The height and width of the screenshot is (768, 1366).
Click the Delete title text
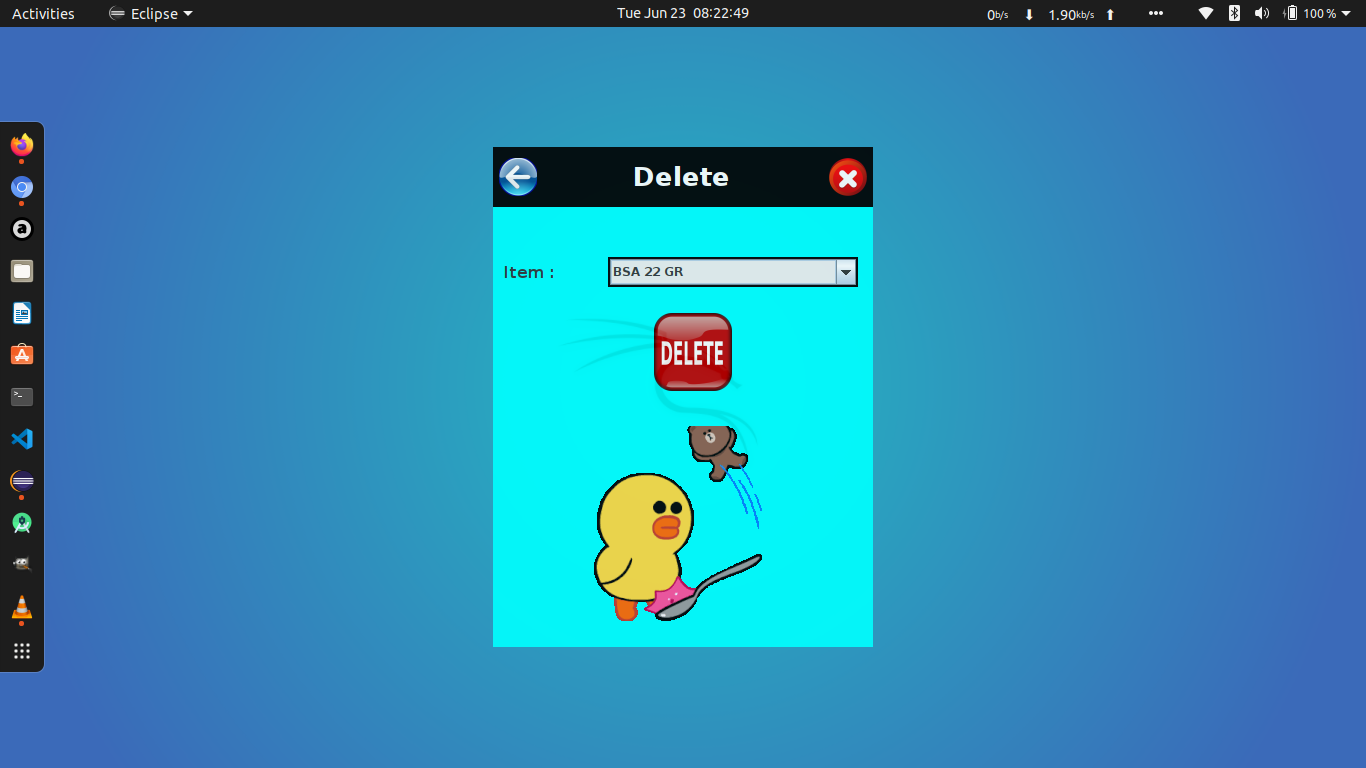click(x=681, y=177)
